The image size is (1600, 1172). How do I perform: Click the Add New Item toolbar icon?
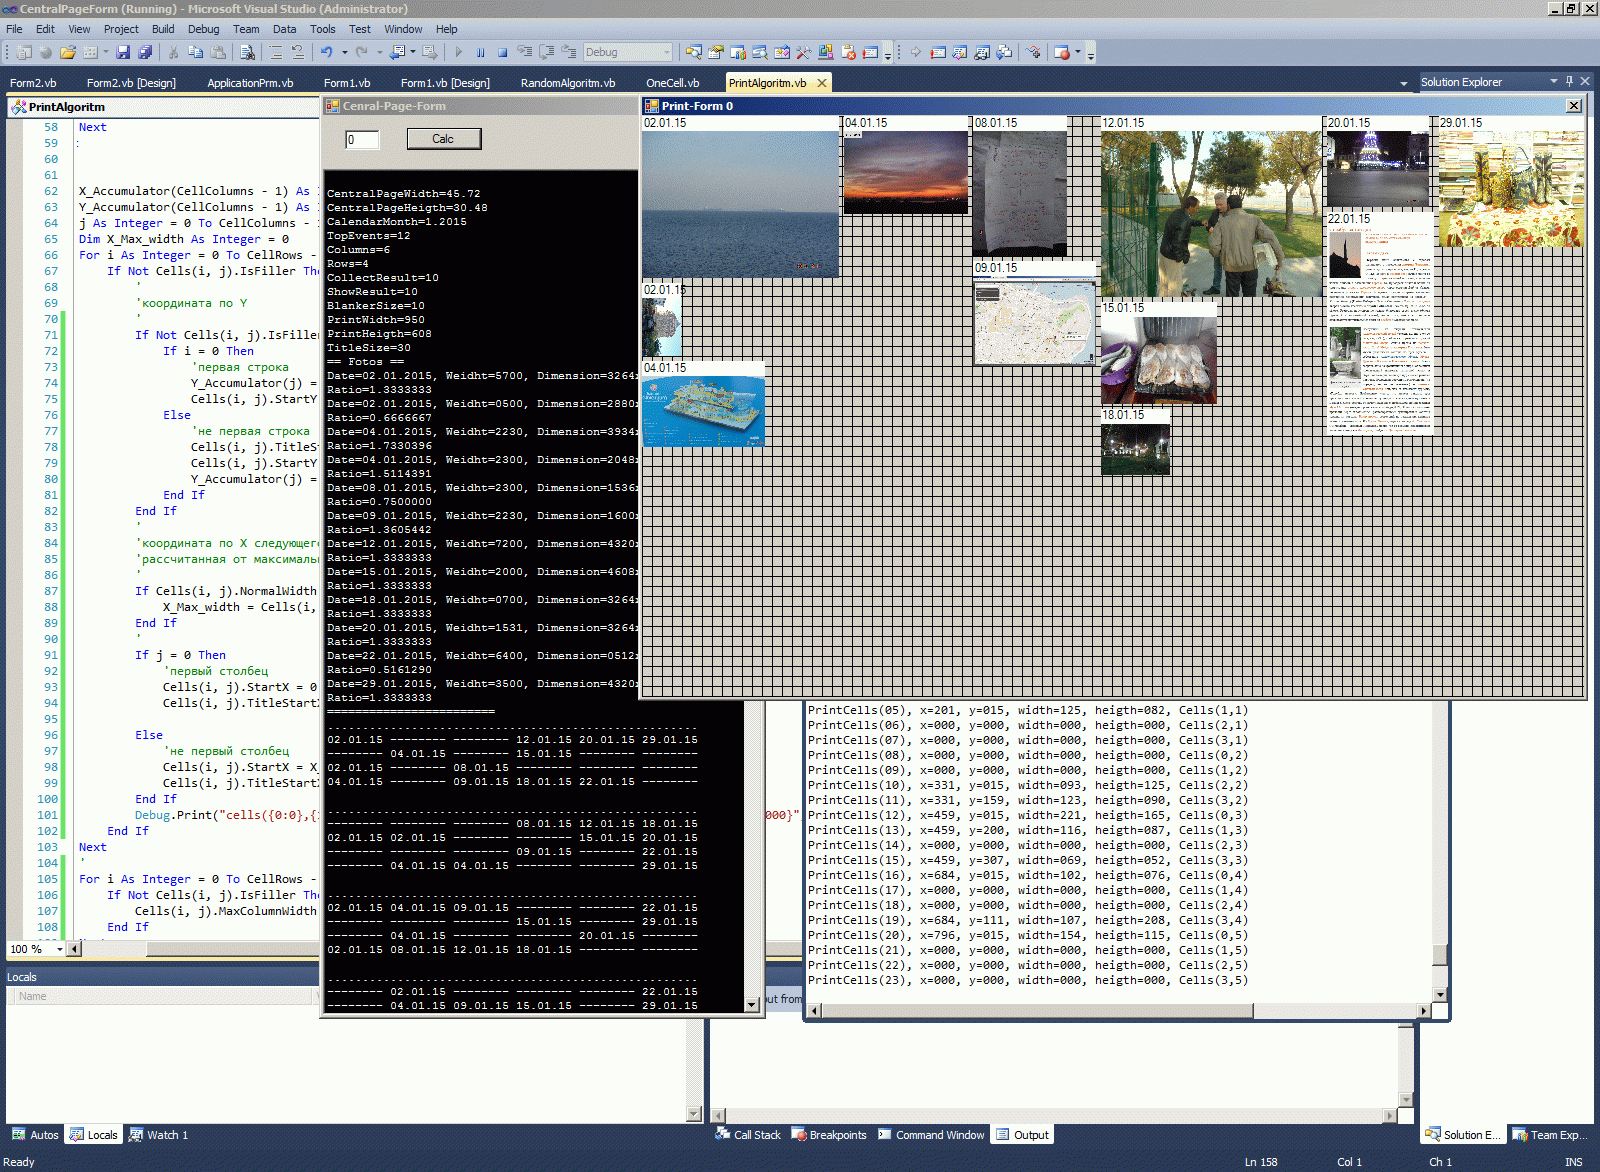91,52
